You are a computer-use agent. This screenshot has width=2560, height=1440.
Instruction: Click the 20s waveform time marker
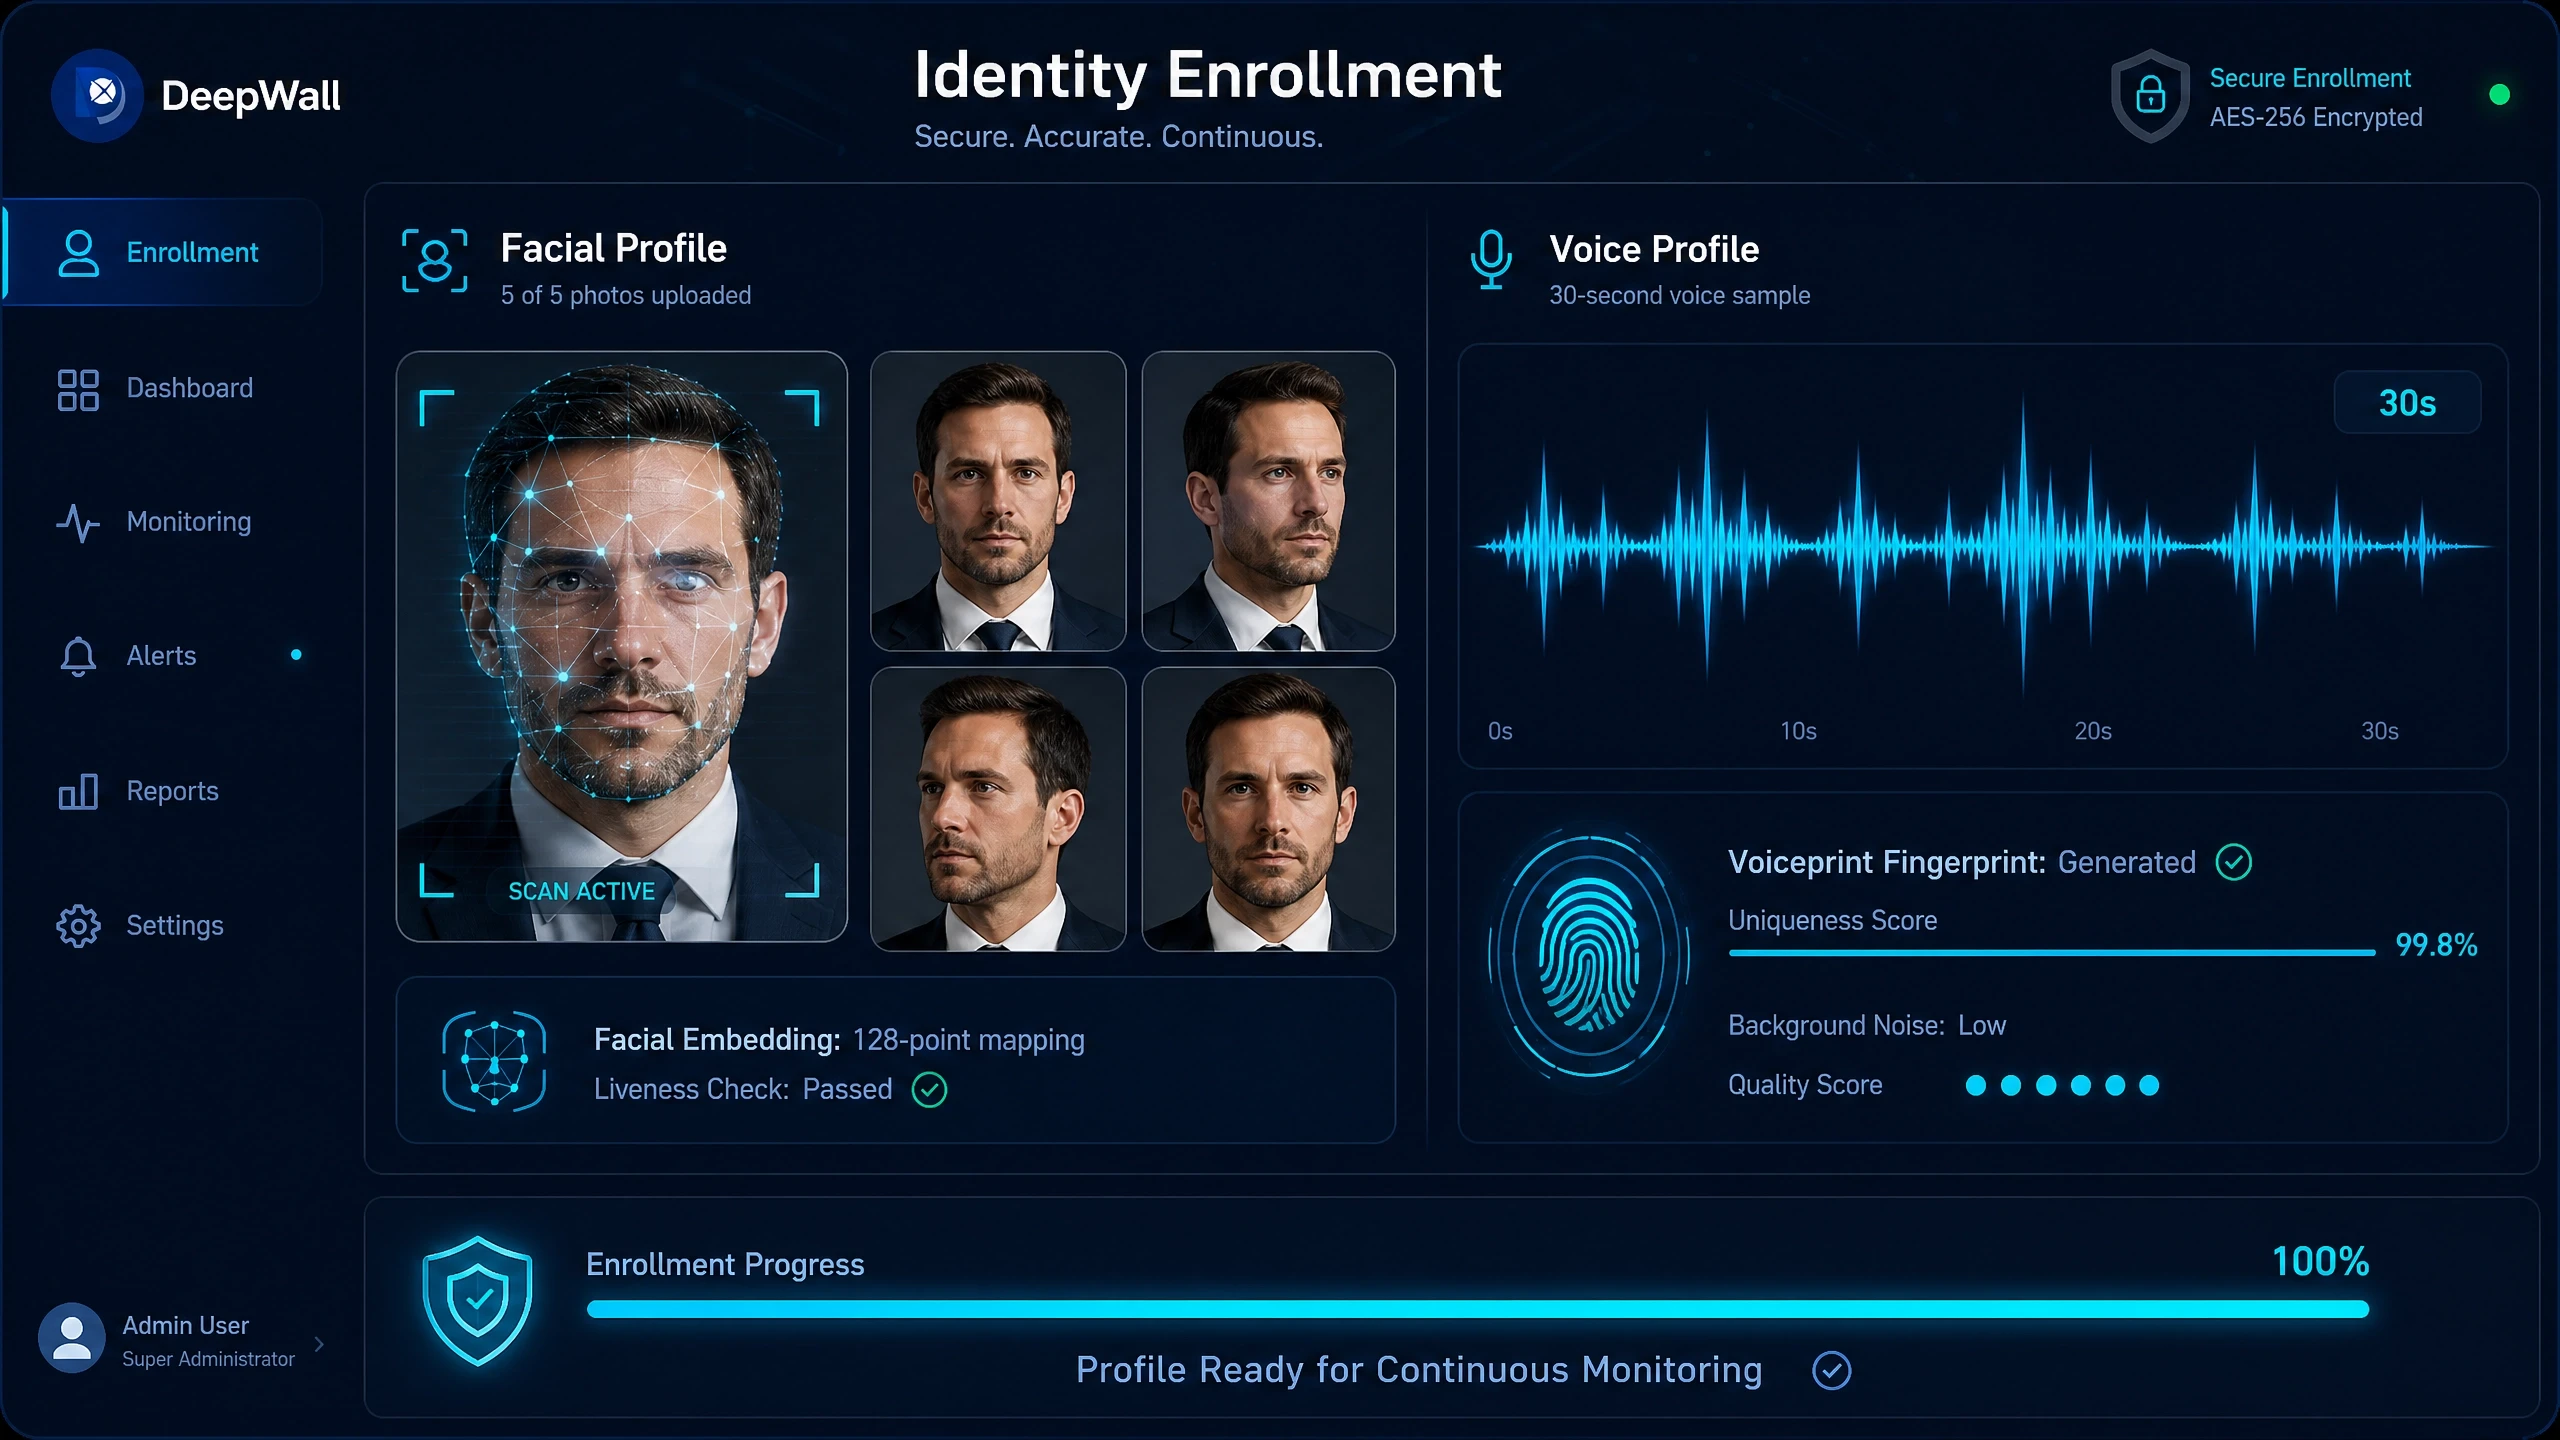(2093, 731)
